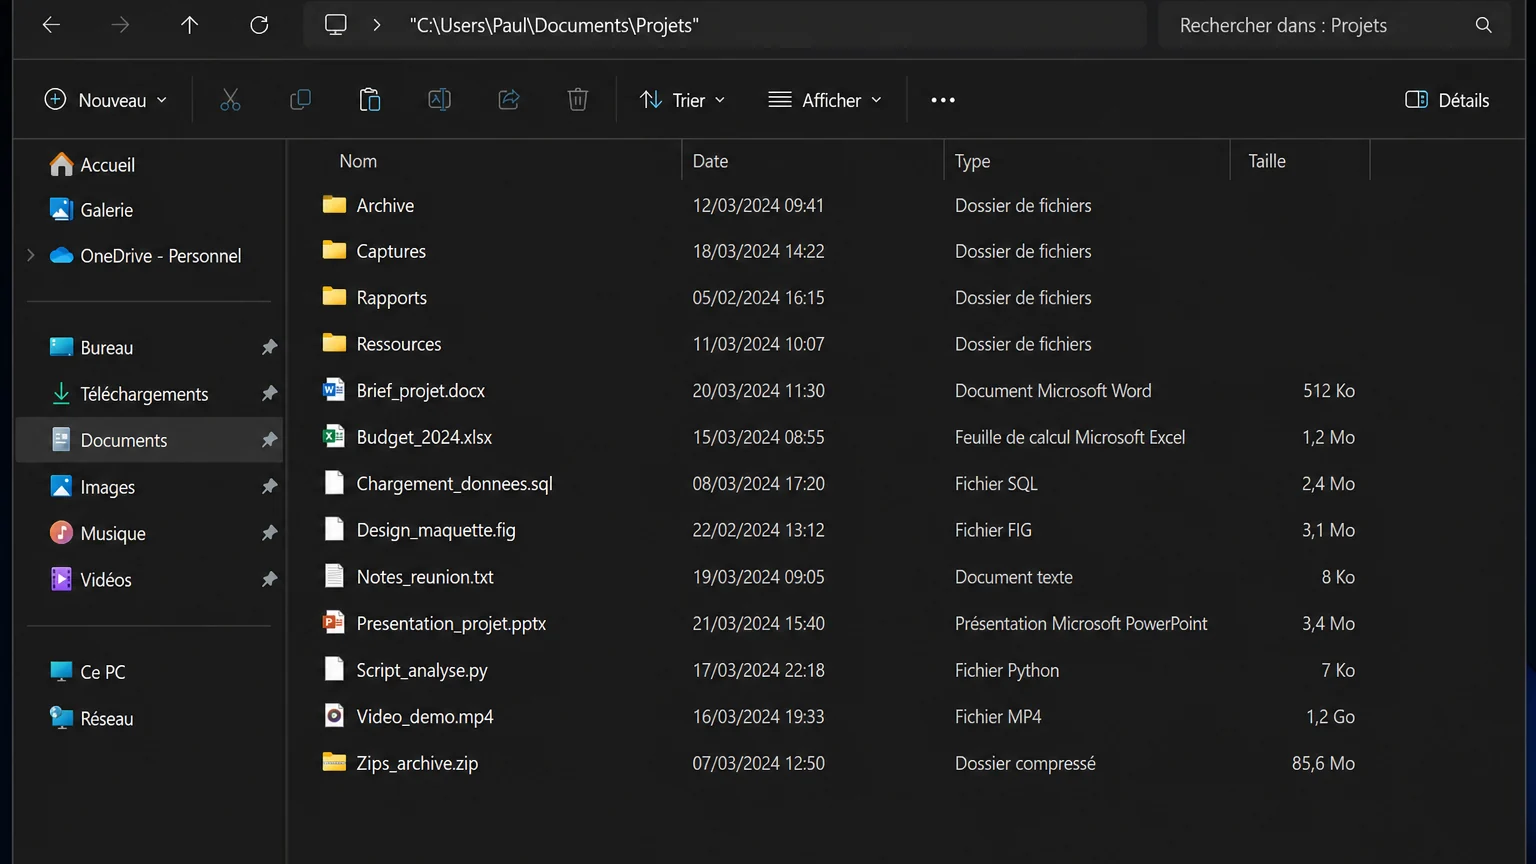Screen dimensions: 1536x864
Task: Select the Budget_2024.xlsx file
Action: click(x=838, y=437)
